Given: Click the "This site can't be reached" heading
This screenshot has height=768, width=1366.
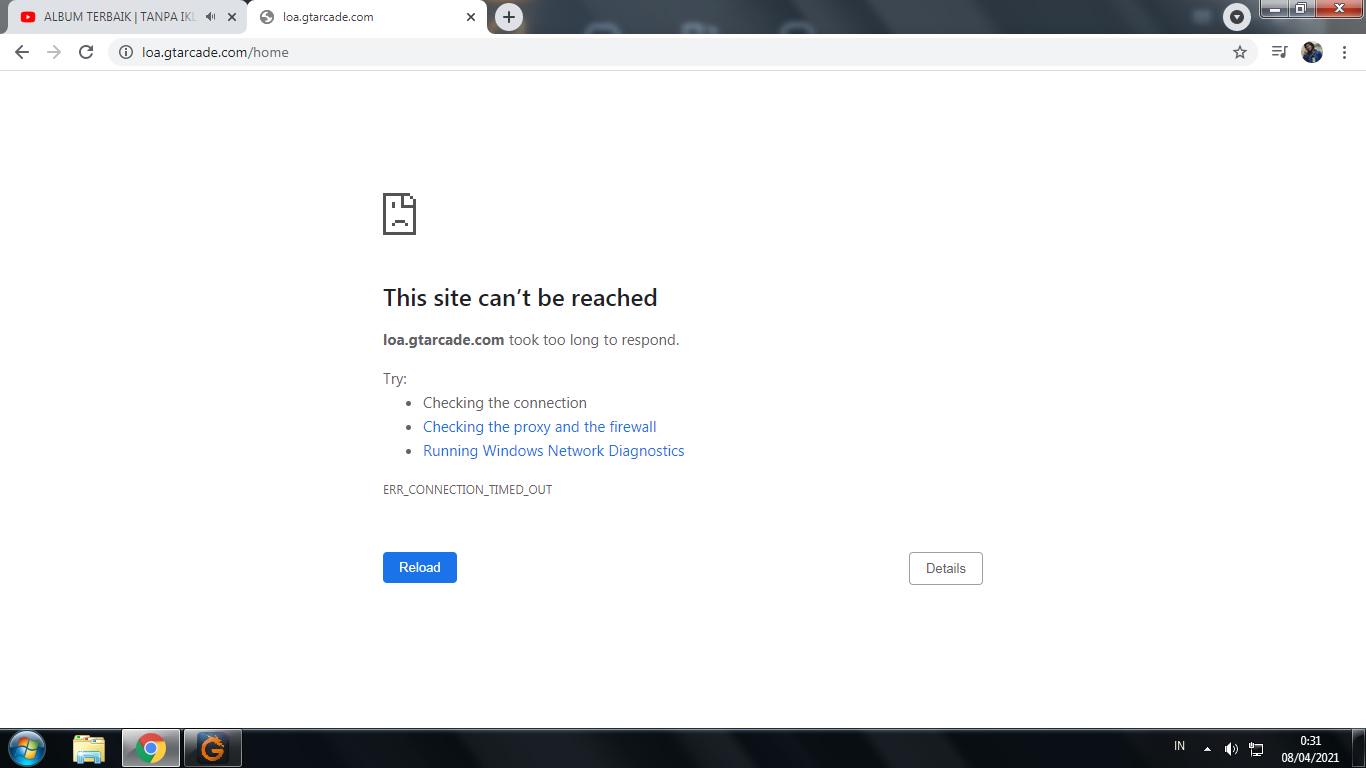Looking at the screenshot, I should tap(520, 298).
